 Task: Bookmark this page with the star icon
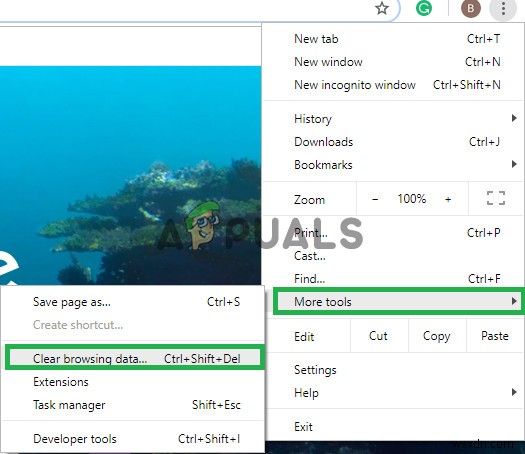coord(382,8)
